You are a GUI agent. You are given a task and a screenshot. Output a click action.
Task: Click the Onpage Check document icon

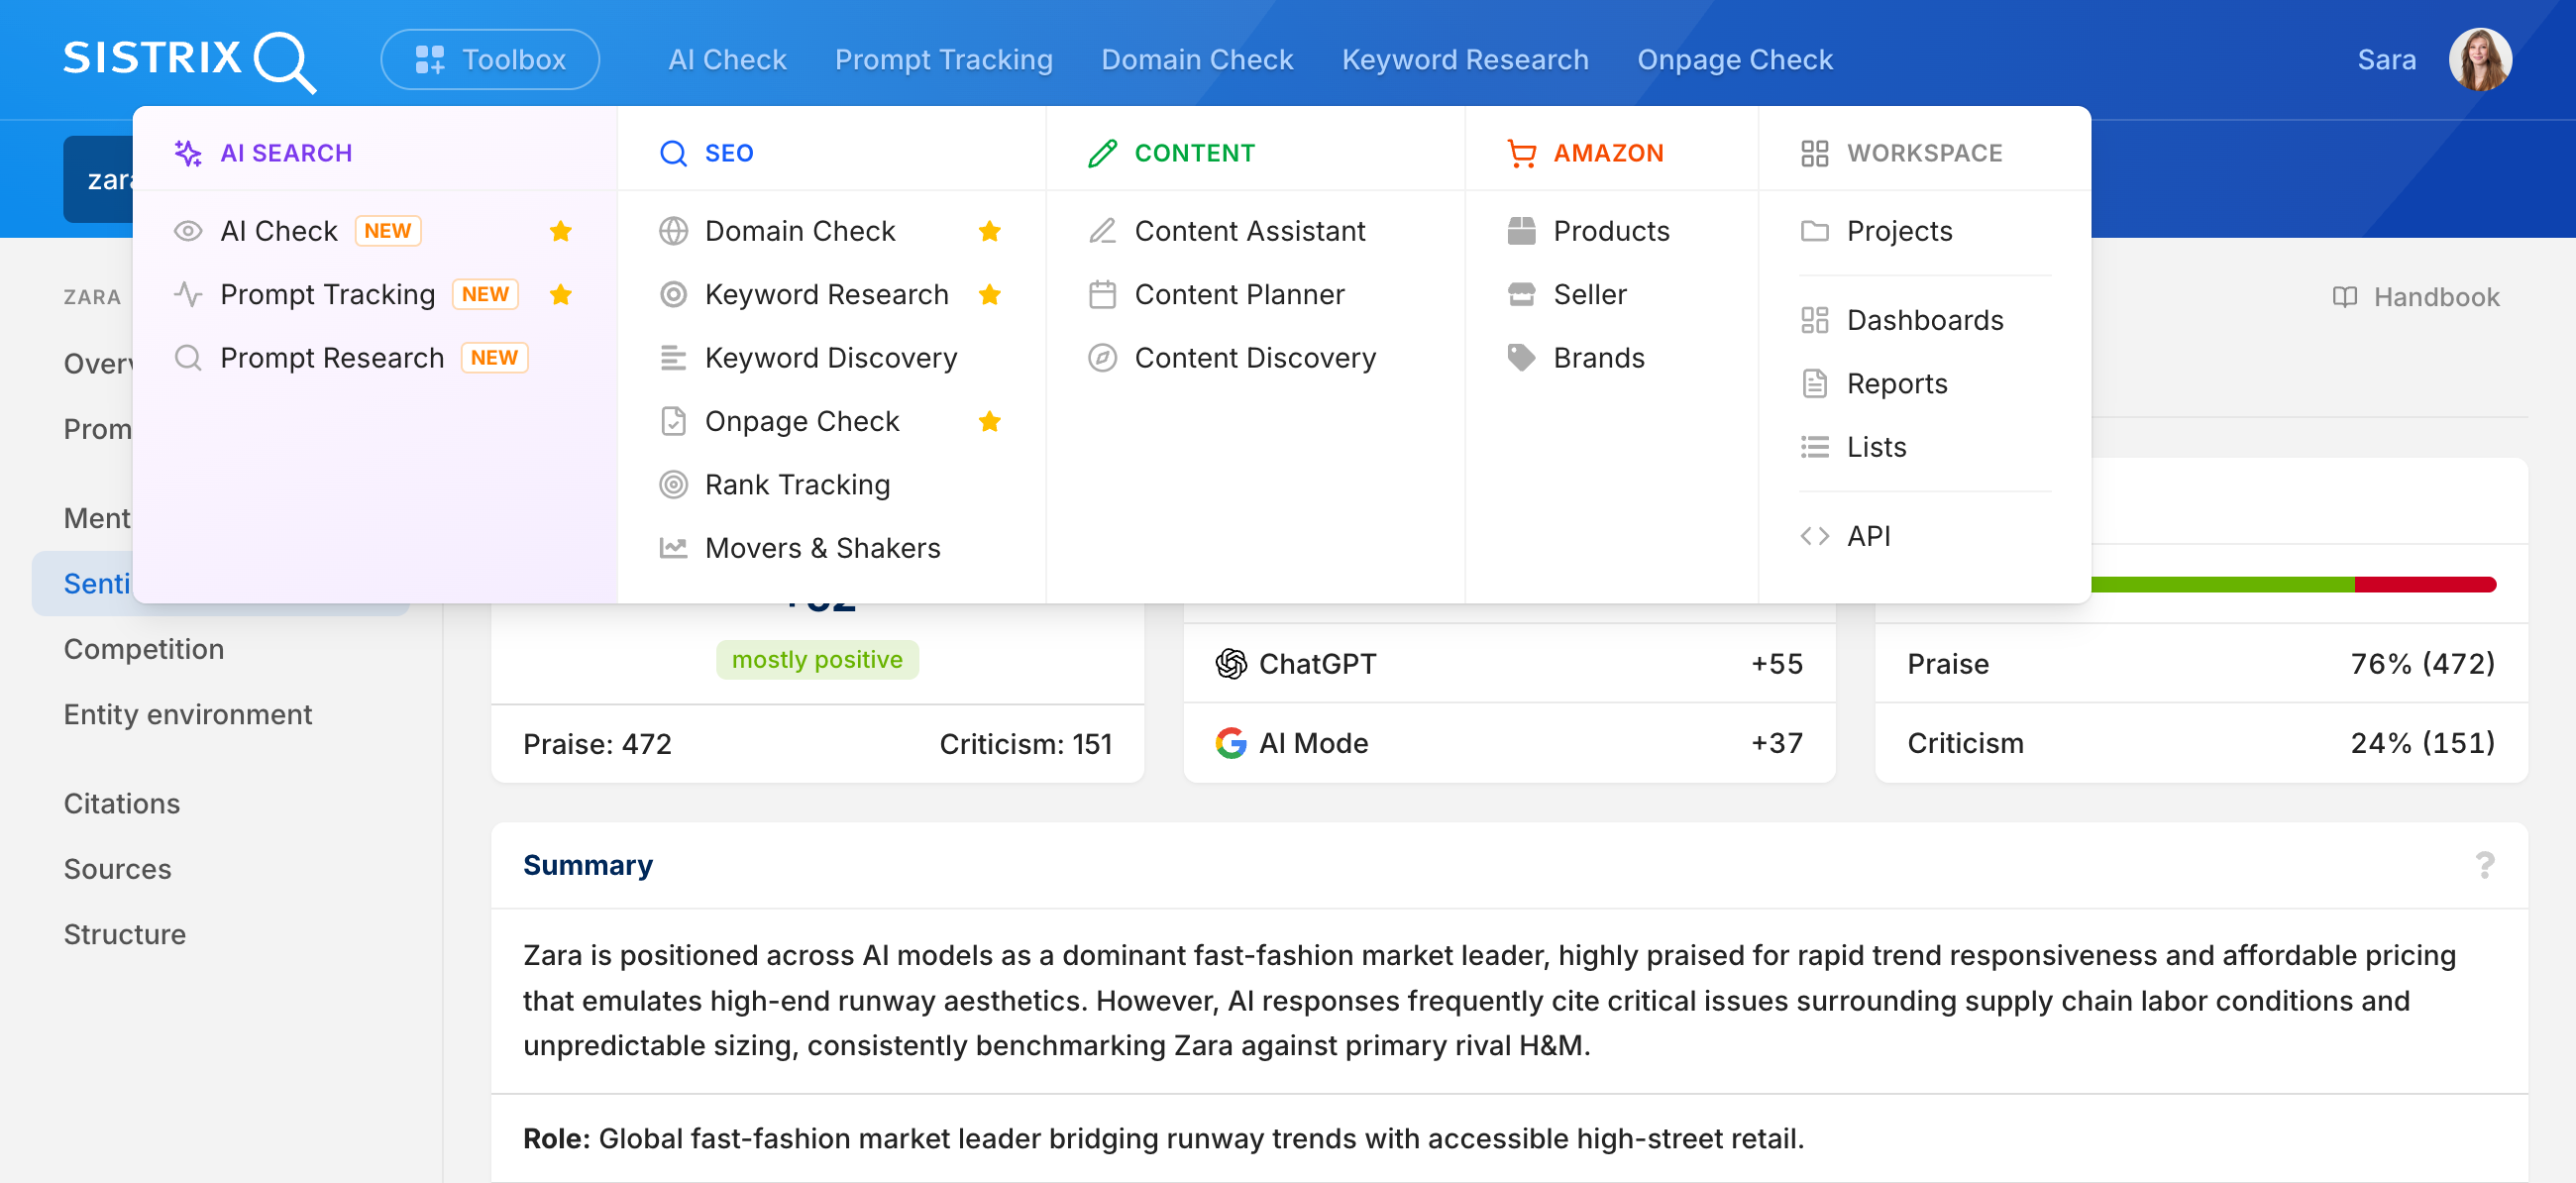674,421
